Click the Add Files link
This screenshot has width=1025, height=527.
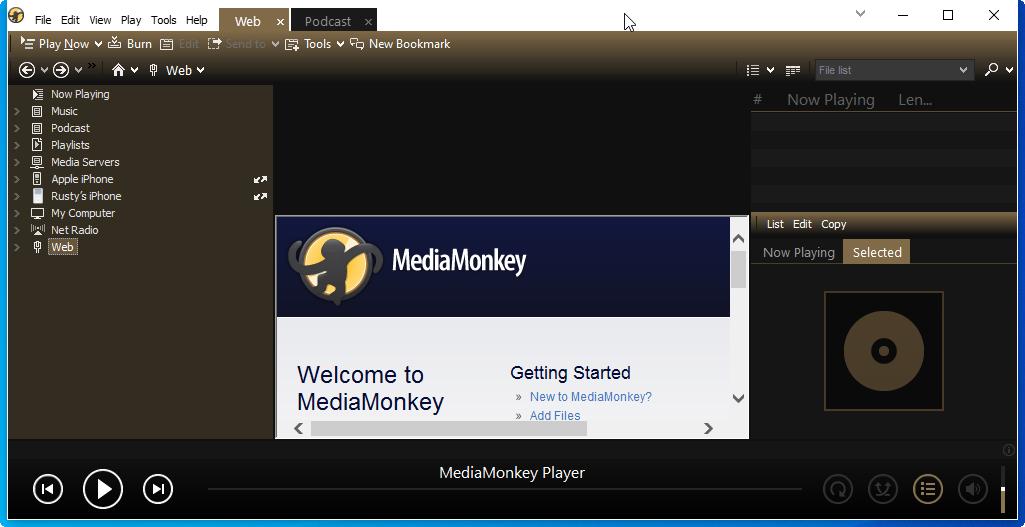[555, 416]
